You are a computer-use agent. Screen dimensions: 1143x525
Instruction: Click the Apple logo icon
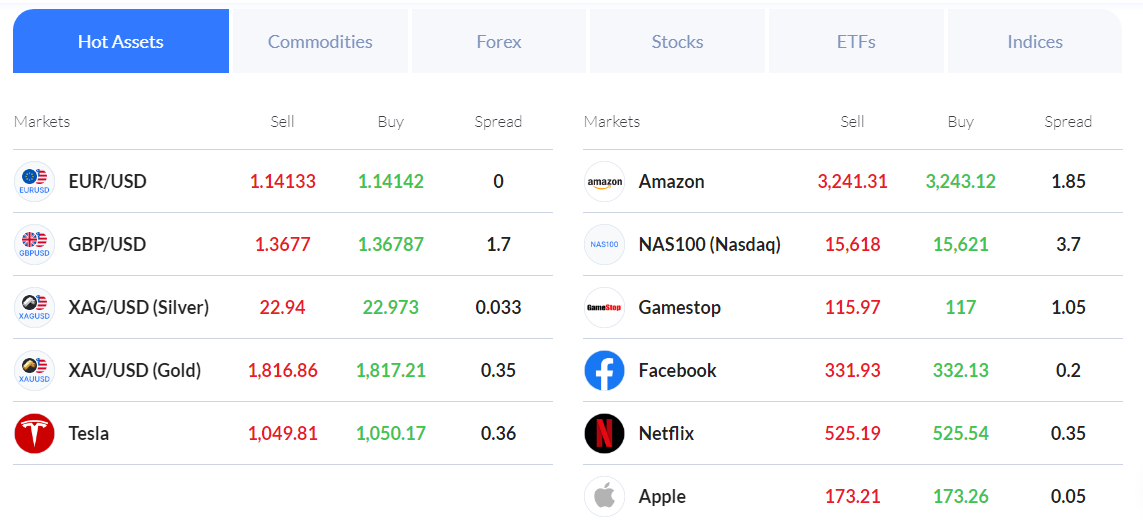point(604,497)
